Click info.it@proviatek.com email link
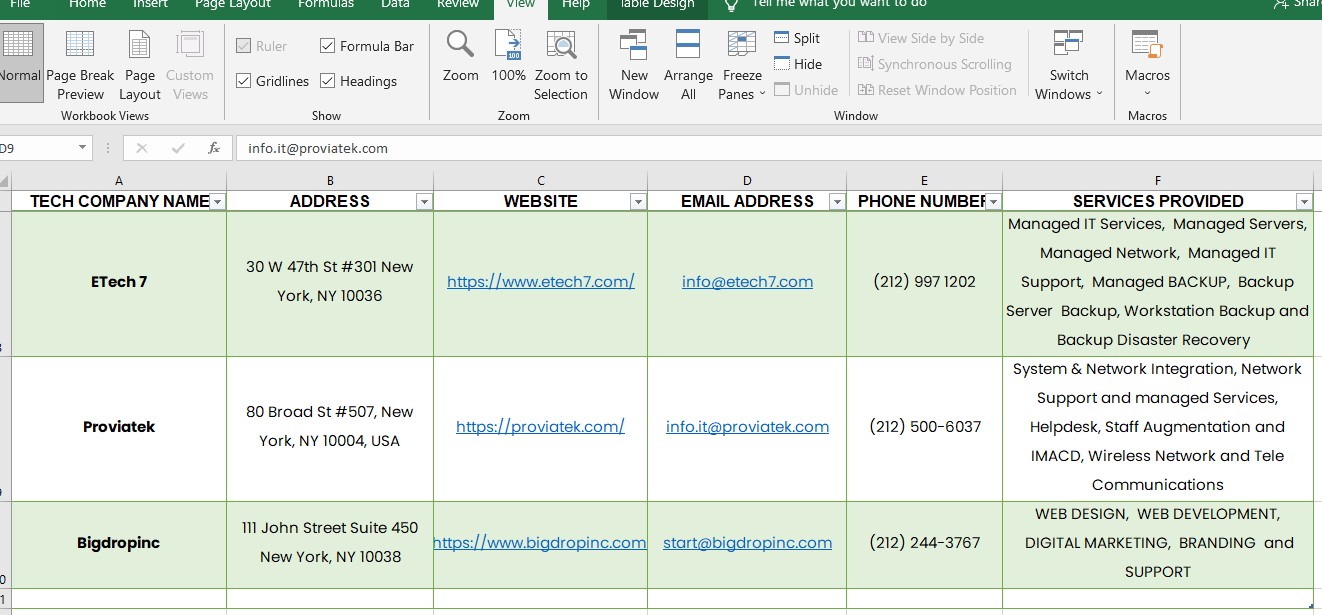The width and height of the screenshot is (1322, 615). click(747, 427)
